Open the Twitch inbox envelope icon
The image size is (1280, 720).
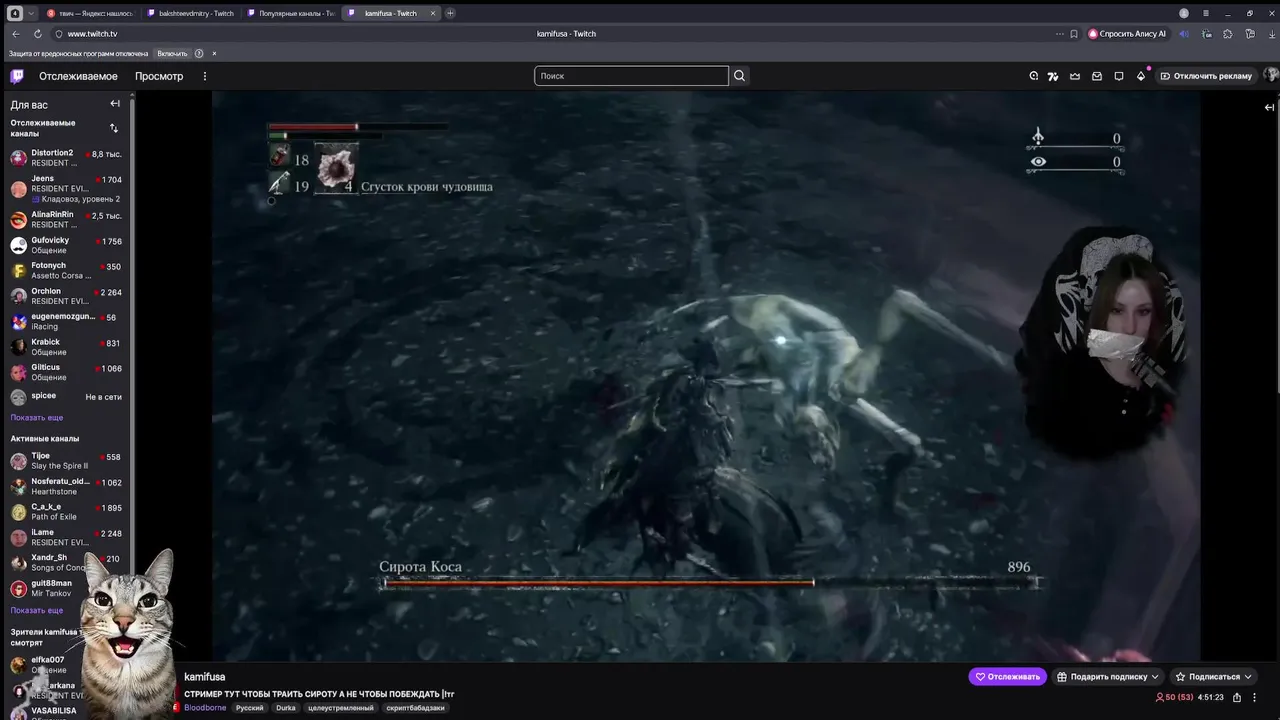coord(1097,76)
